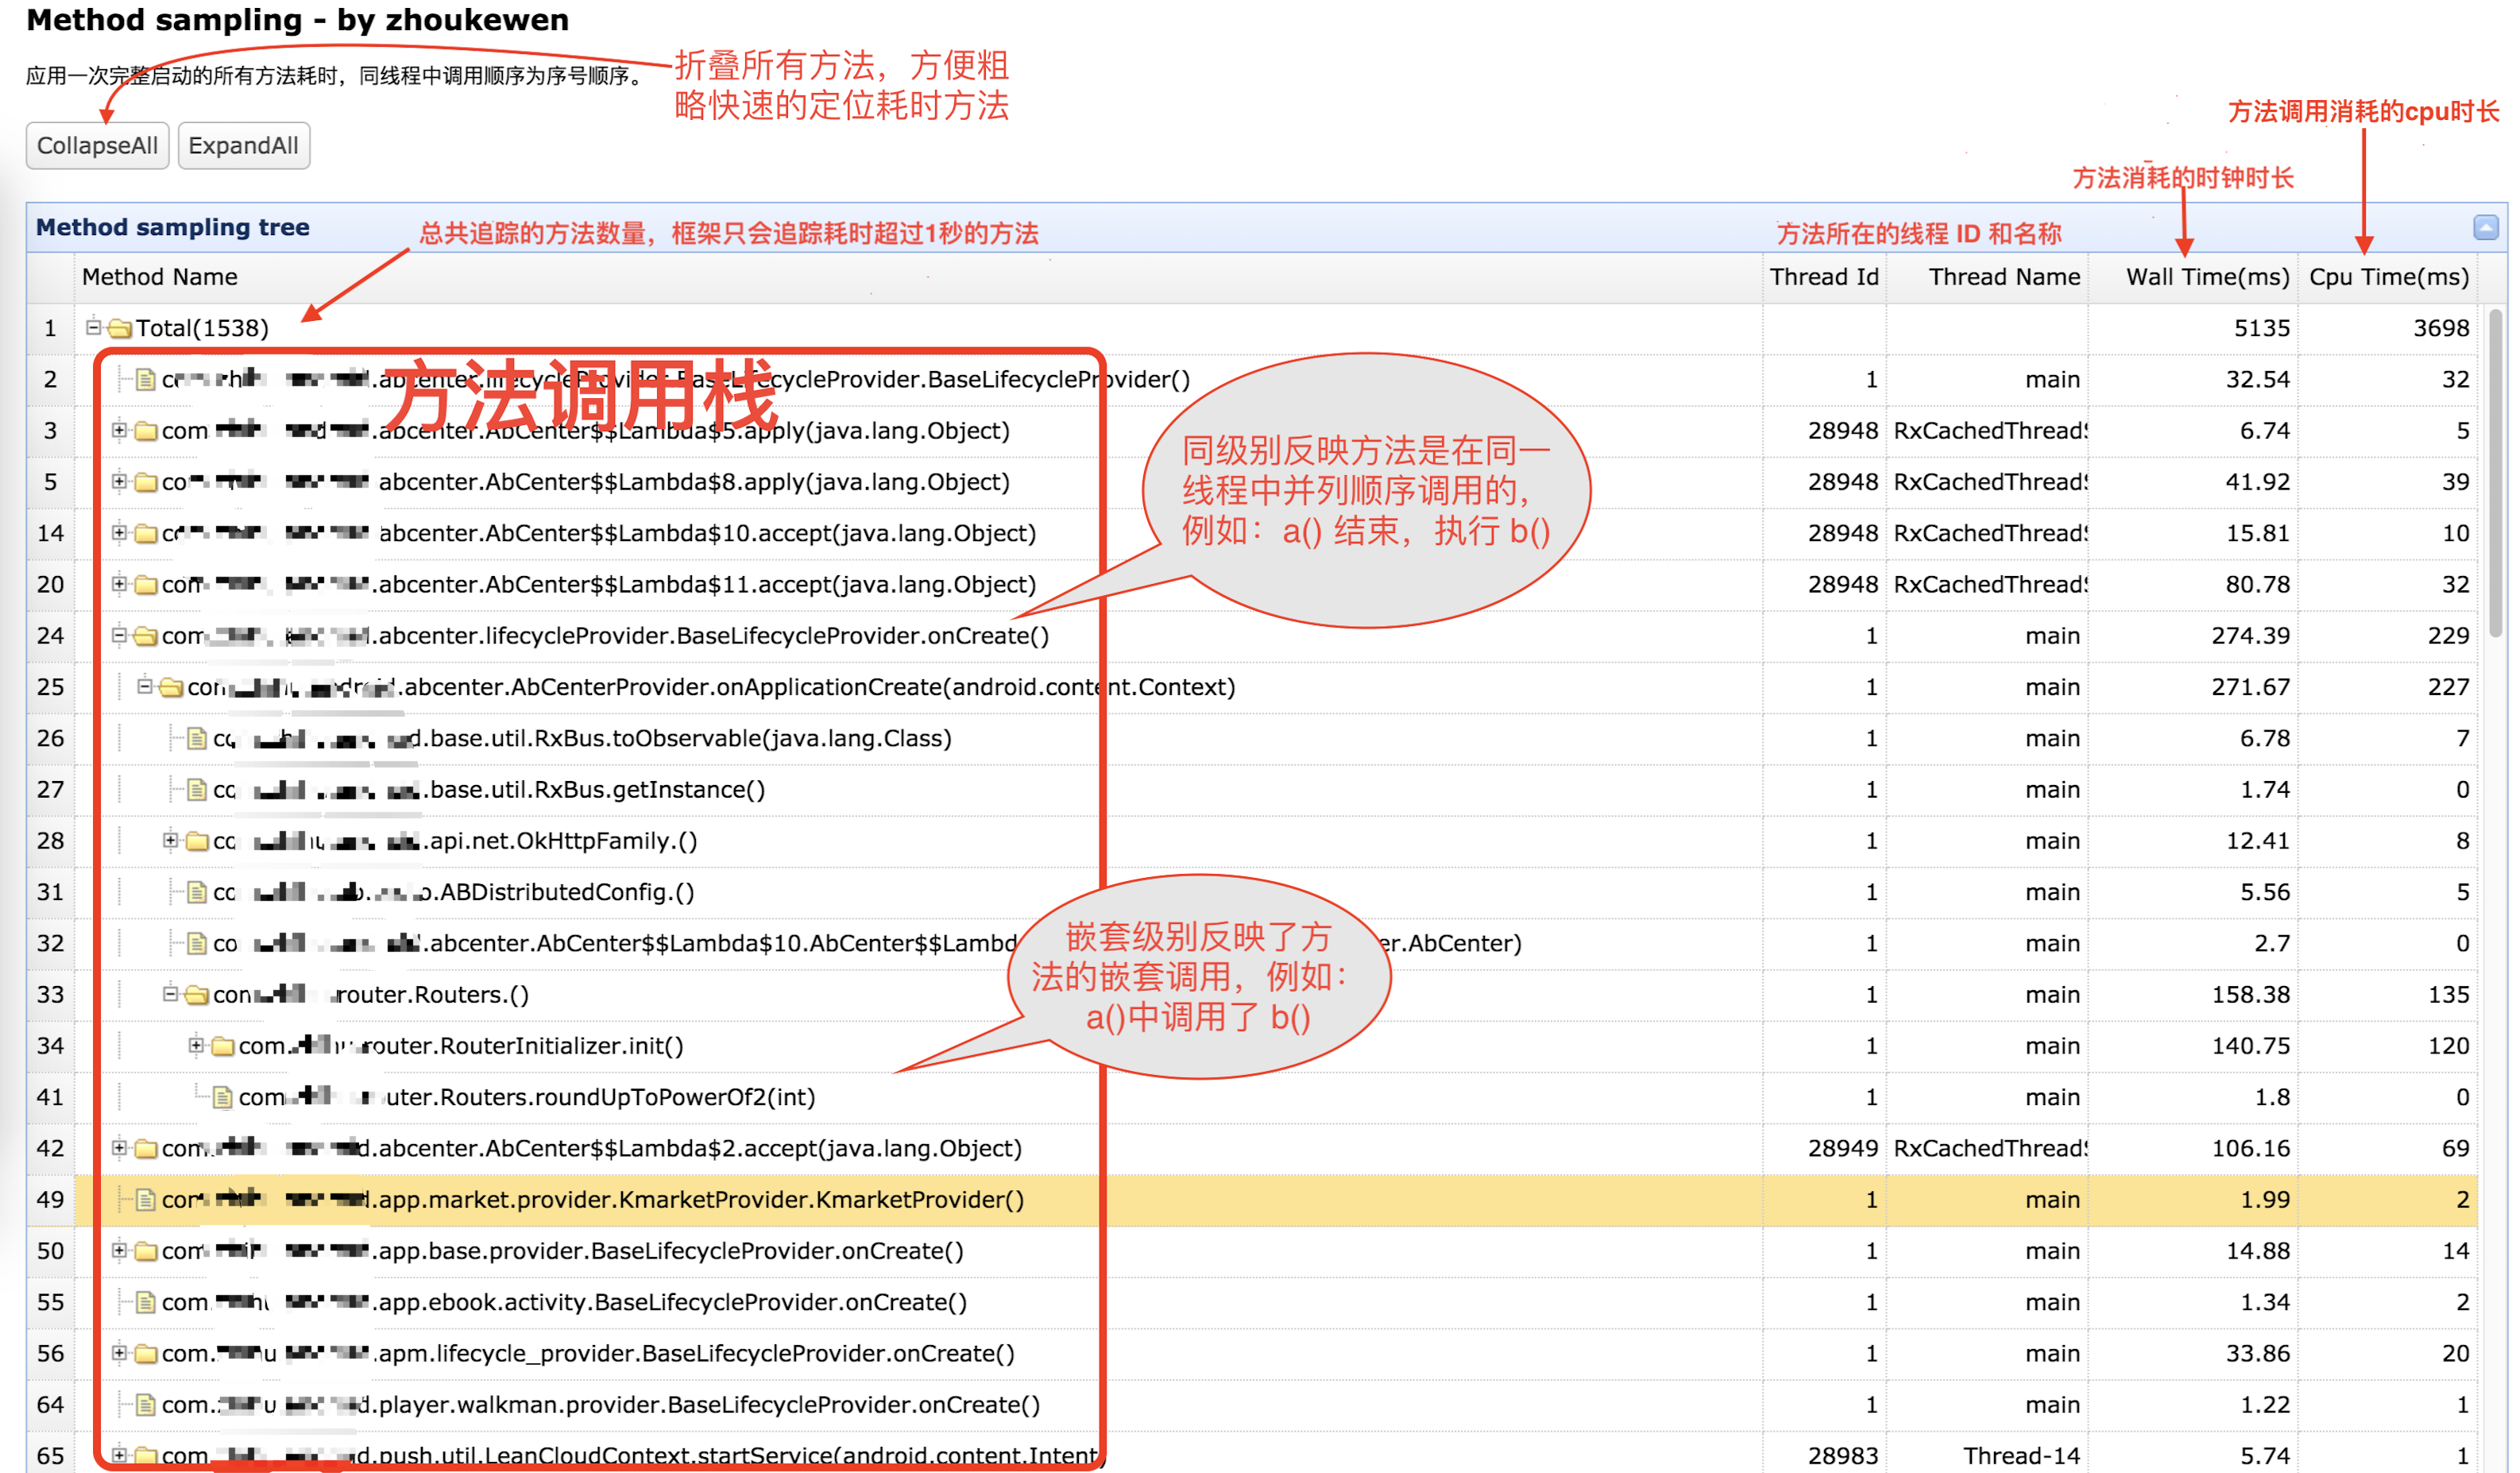Click folder icon of AbCenter$$Lambda$2.accept row
The image size is (2520, 1473).
(146, 1149)
